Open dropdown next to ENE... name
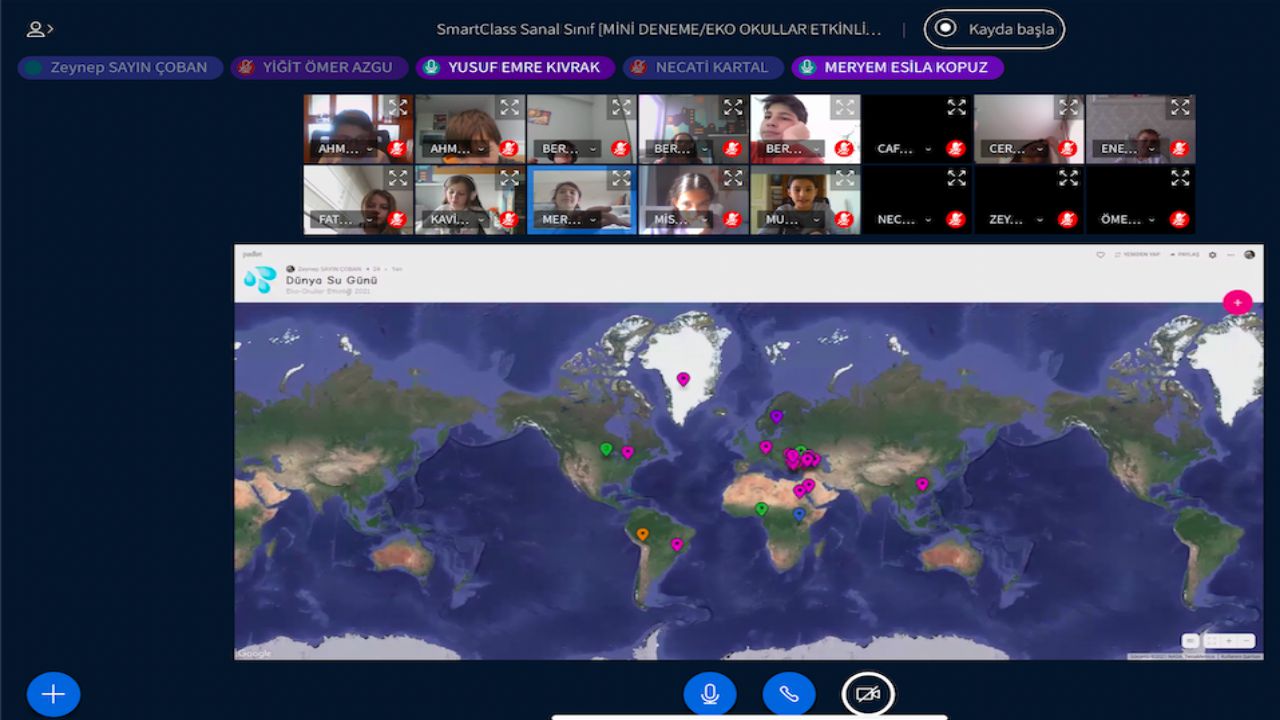This screenshot has height=720, width=1280. pyautogui.click(x=1152, y=149)
